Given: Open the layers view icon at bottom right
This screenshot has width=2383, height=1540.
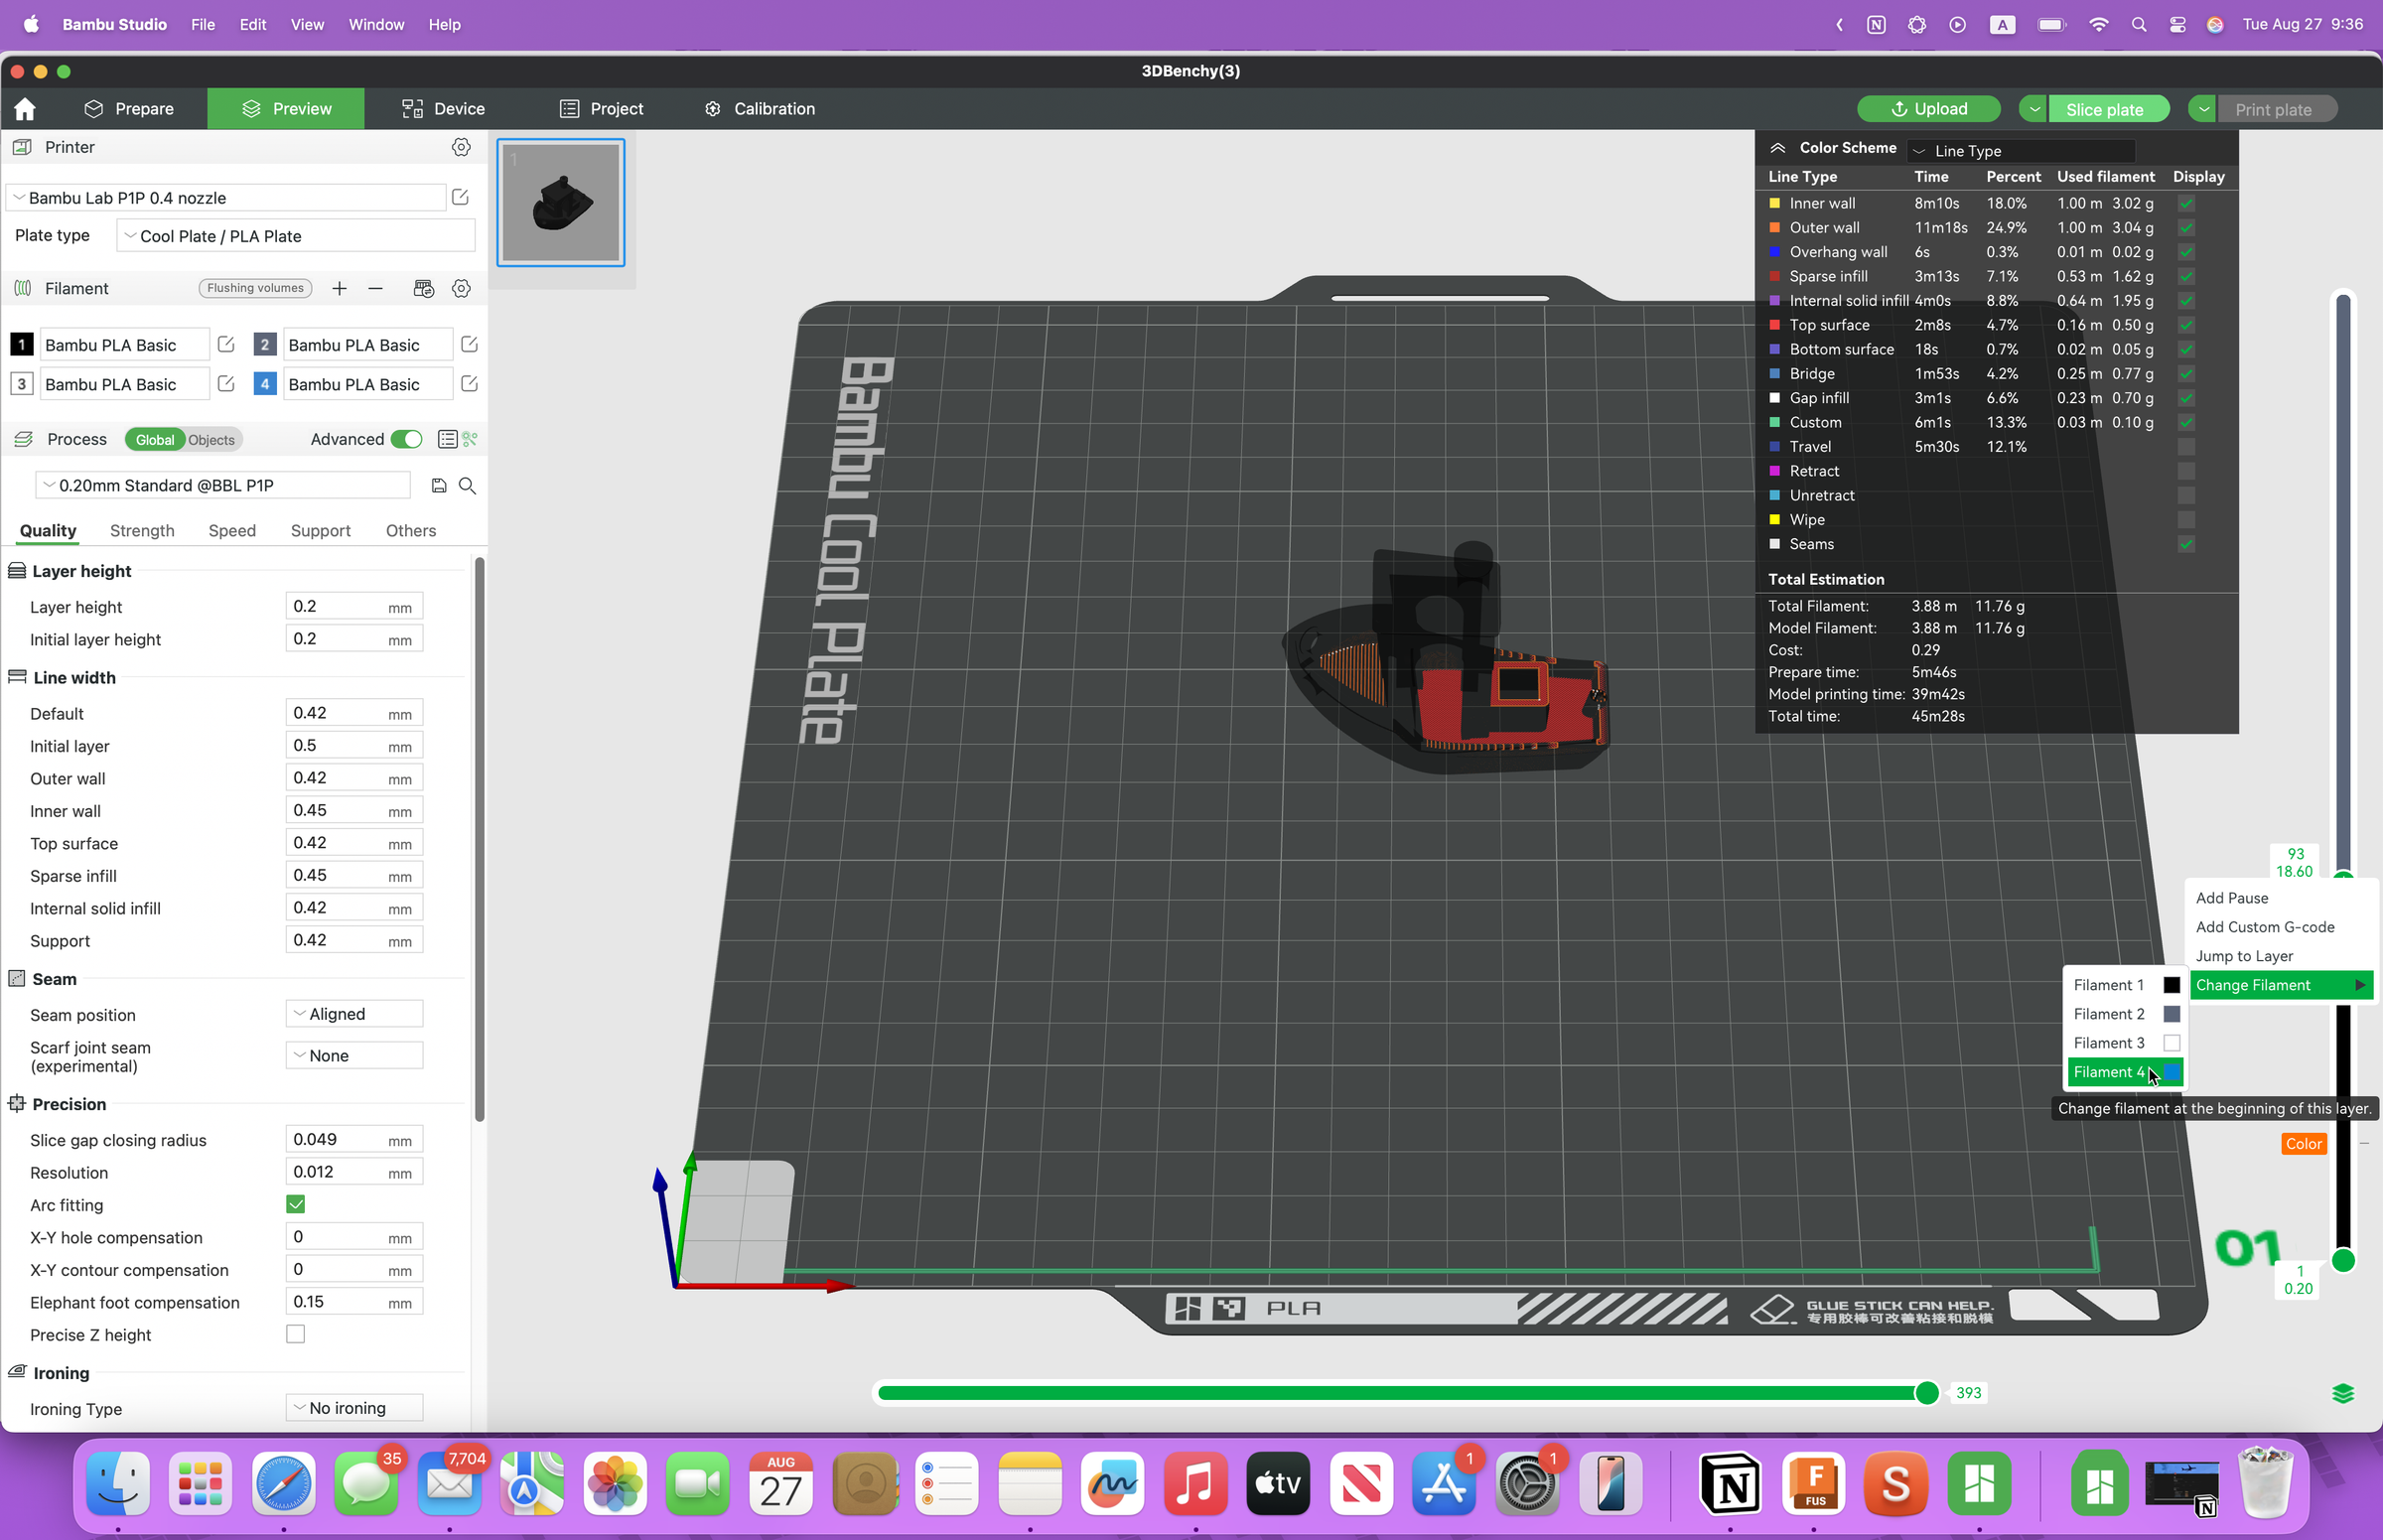Looking at the screenshot, I should (2345, 1393).
